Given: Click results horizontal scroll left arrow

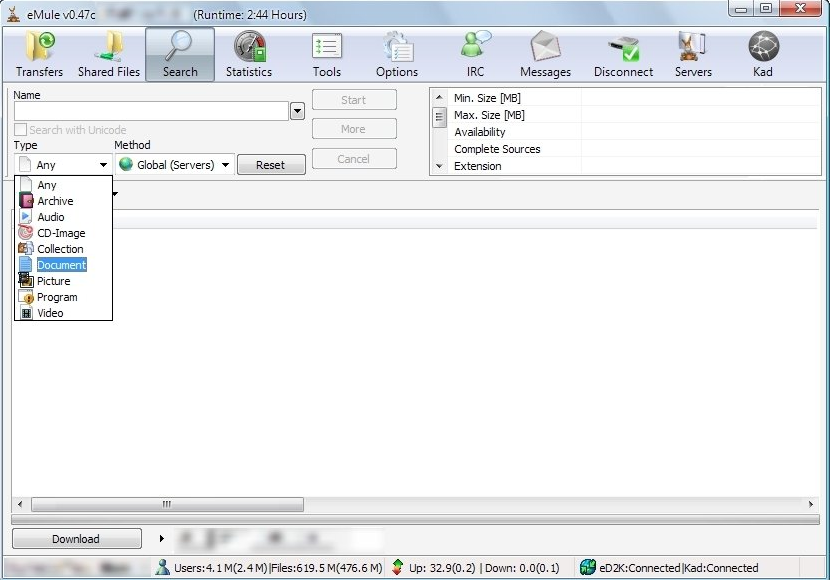Looking at the screenshot, I should point(20,504).
